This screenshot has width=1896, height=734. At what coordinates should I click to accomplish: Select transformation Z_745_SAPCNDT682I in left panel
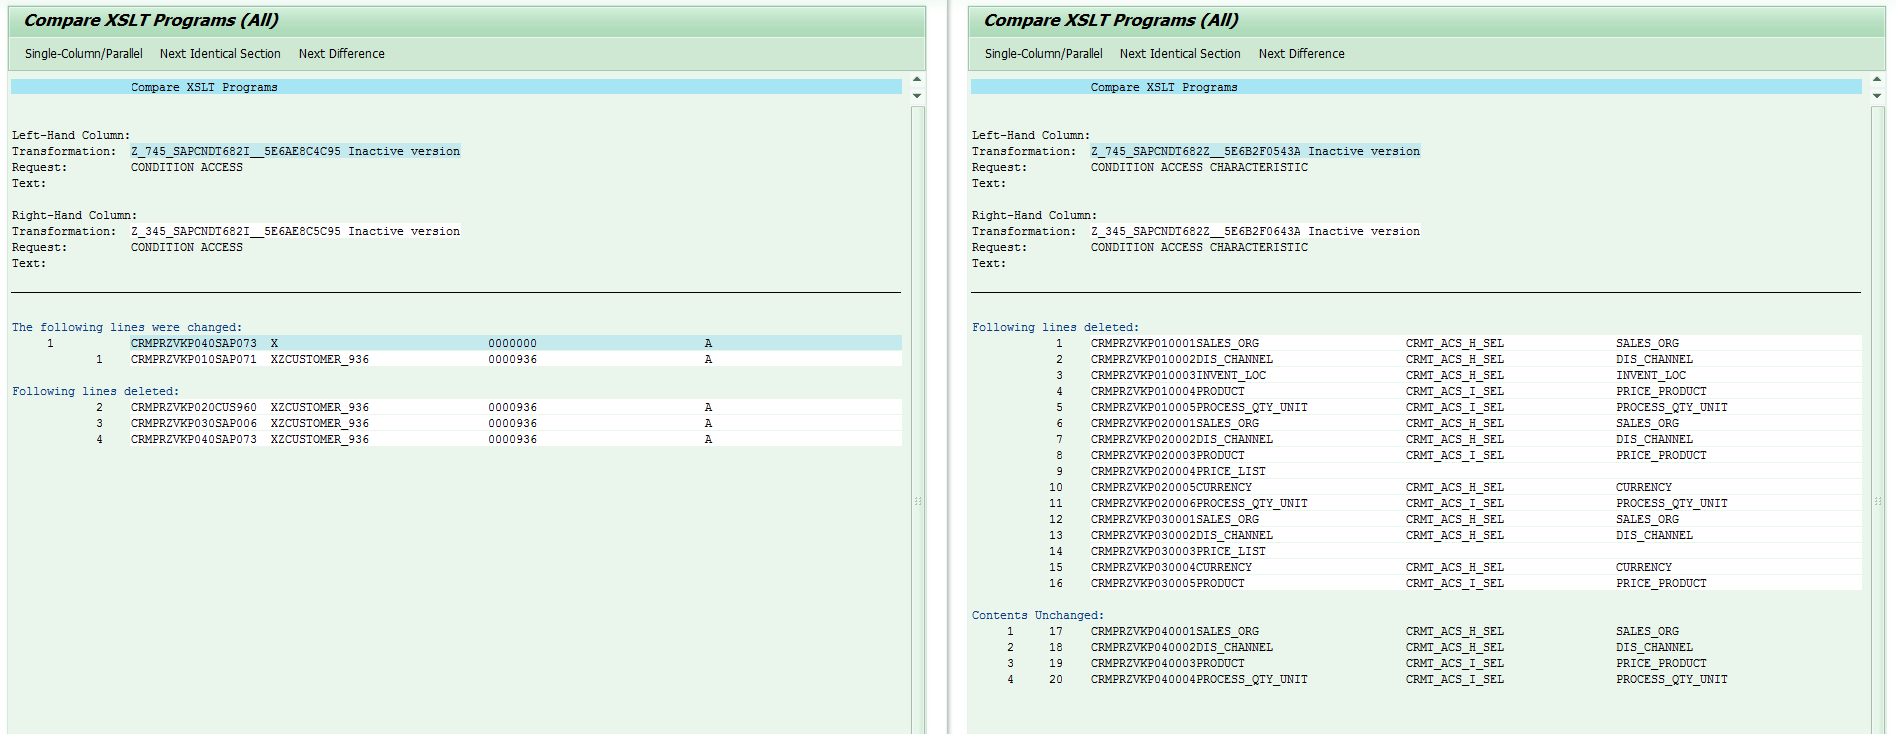pos(295,152)
